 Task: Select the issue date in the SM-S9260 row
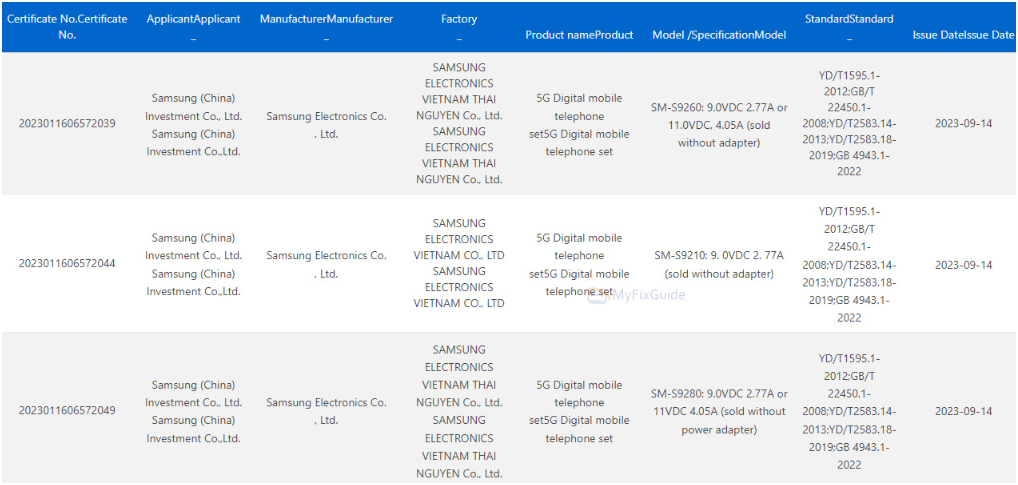click(x=962, y=124)
